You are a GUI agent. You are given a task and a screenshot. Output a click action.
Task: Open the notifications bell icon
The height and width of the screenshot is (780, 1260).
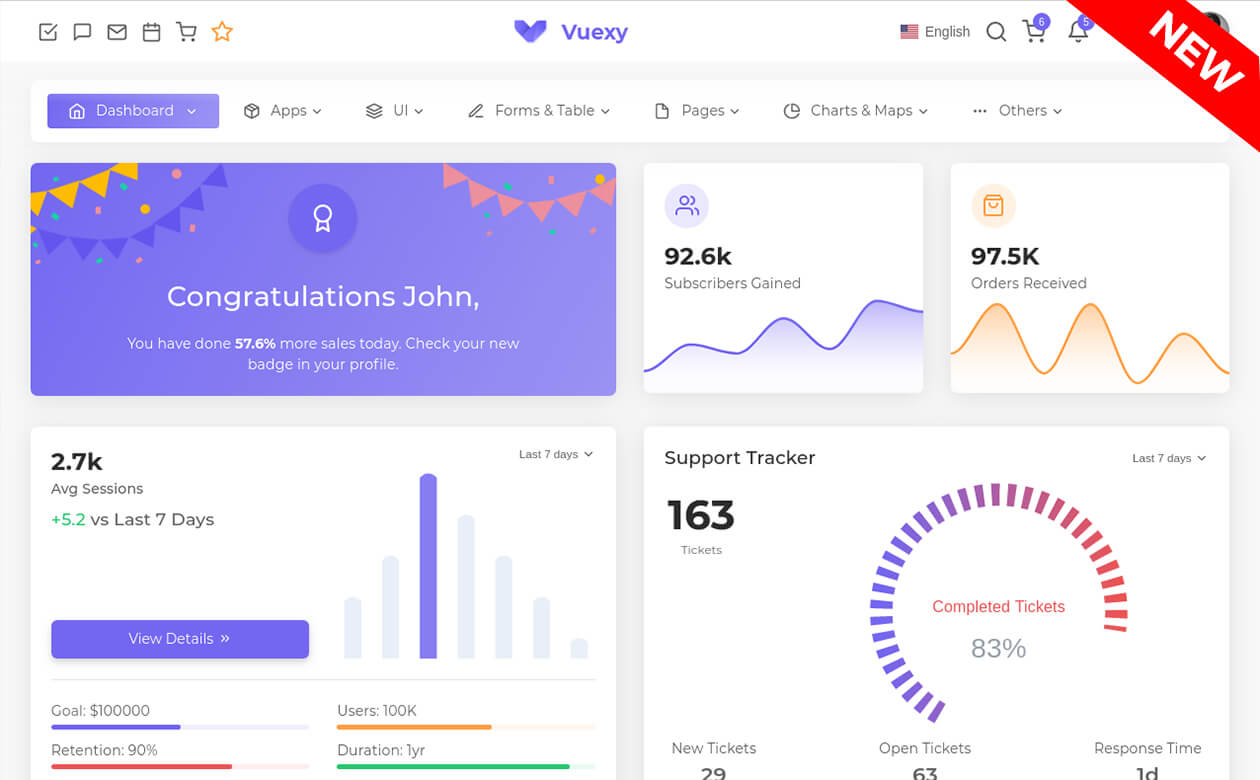[x=1078, y=30]
